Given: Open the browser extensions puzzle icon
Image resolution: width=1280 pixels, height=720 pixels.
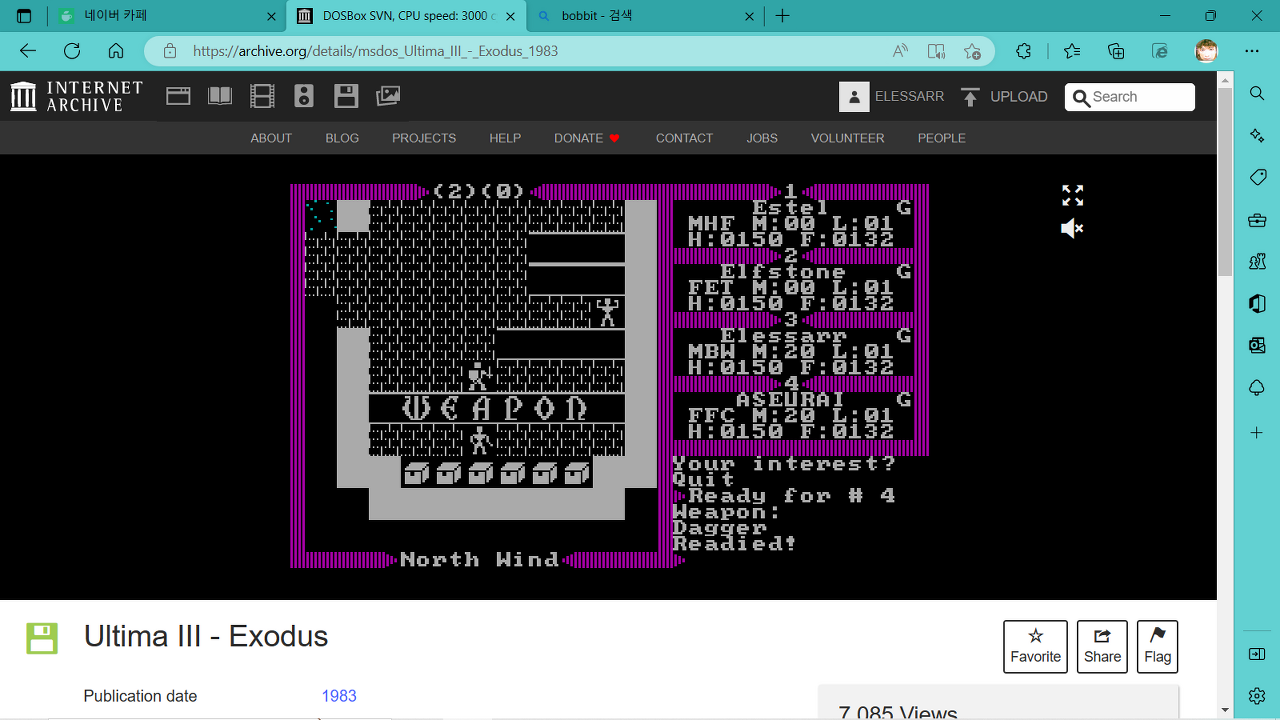Looking at the screenshot, I should coord(1023,51).
